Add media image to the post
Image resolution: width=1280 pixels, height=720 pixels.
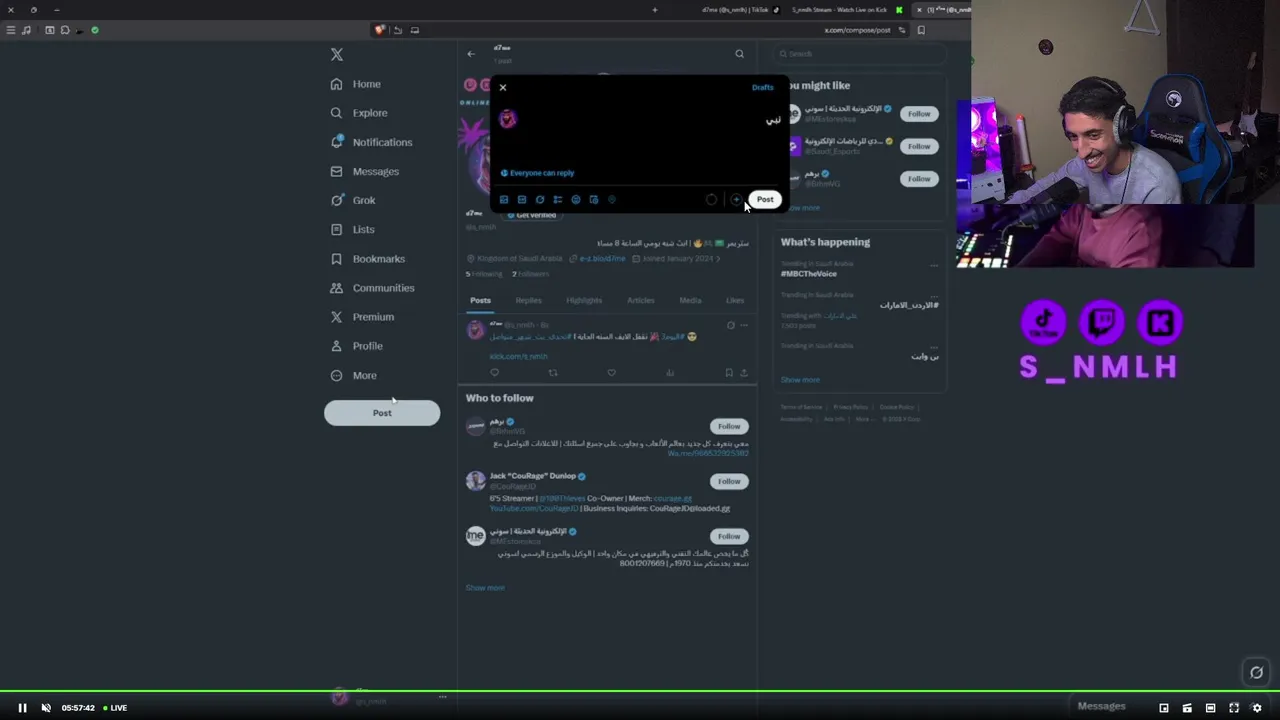click(504, 200)
